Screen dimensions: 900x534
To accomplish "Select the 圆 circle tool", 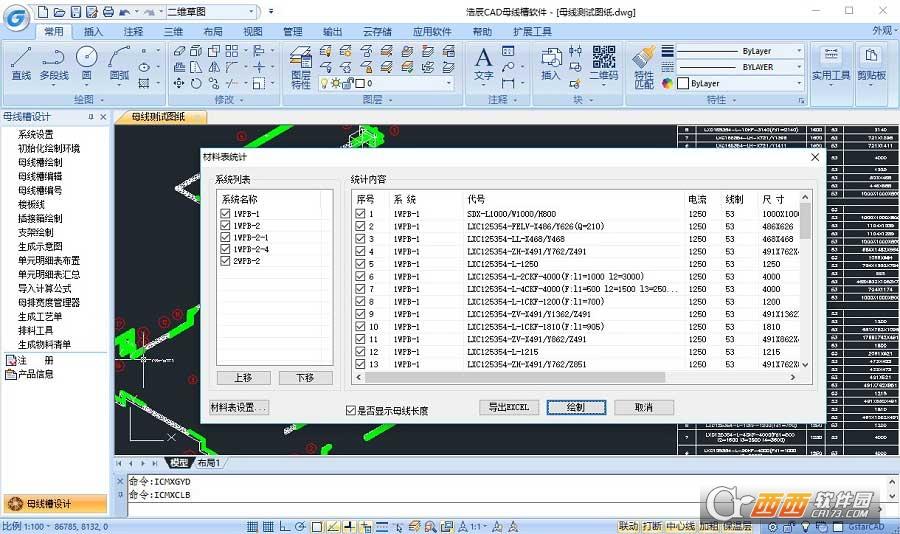I will coord(87,64).
